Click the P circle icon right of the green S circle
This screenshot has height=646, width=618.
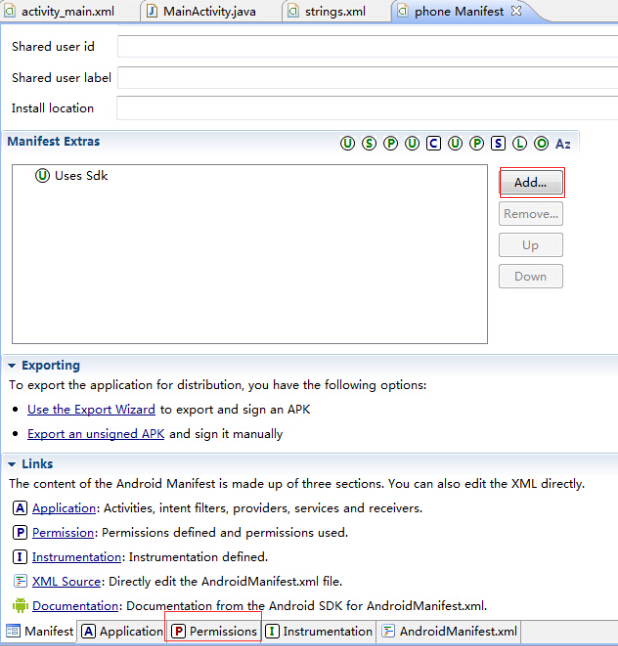[390, 143]
